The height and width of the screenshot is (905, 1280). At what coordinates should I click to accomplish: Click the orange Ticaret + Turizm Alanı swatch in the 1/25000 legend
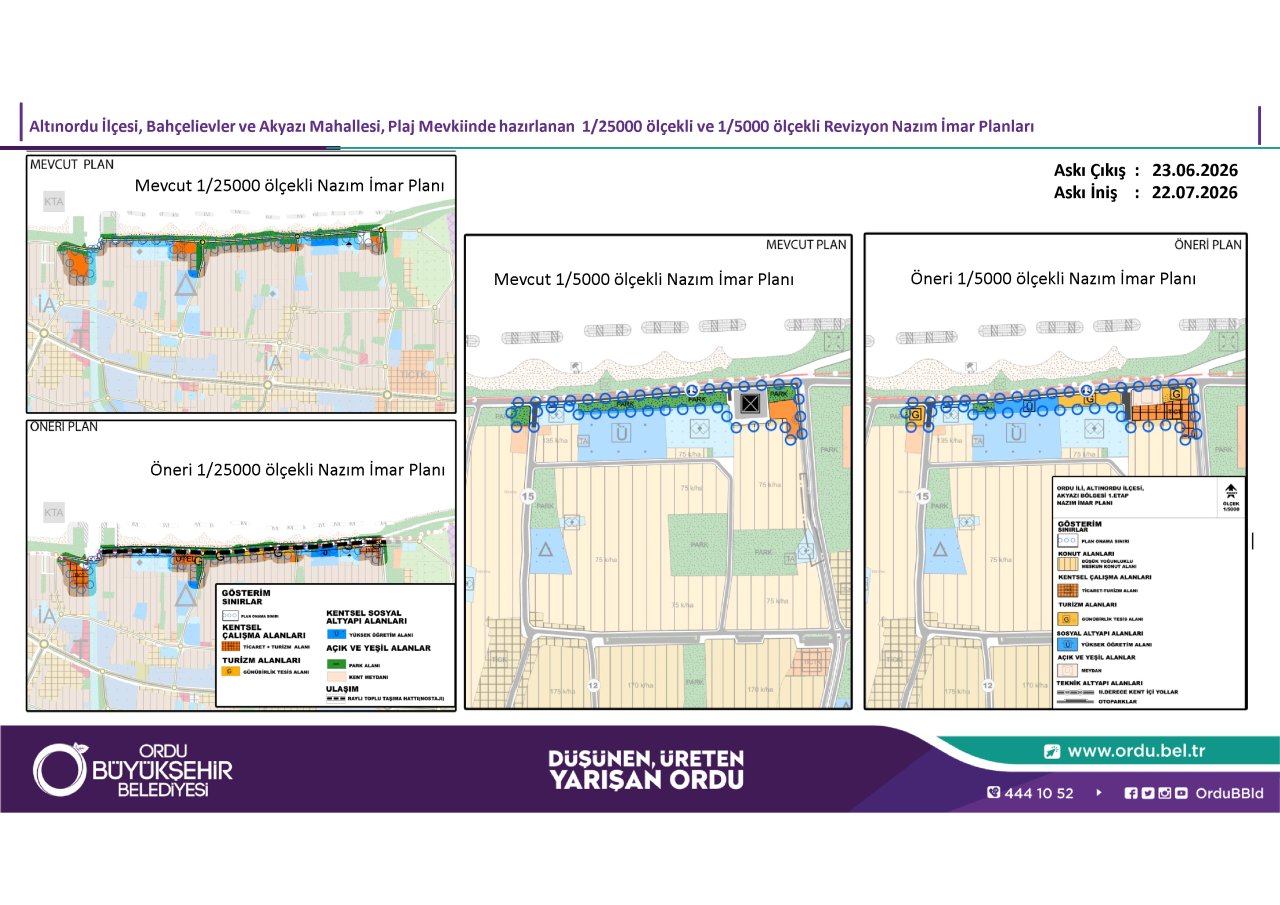tap(231, 646)
